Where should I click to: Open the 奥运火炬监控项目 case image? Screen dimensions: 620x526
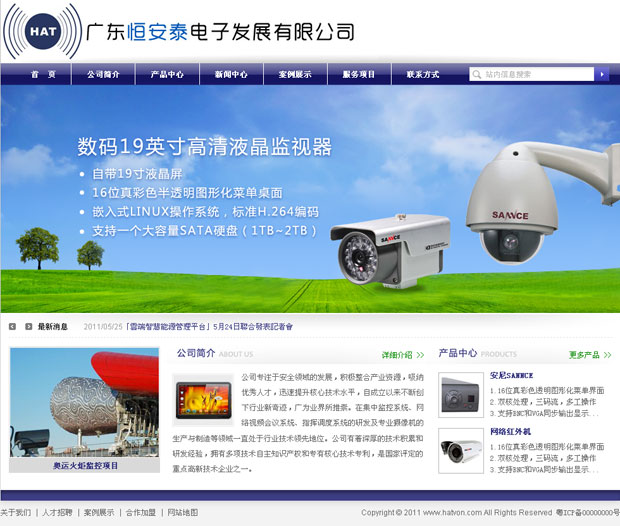click(84, 410)
